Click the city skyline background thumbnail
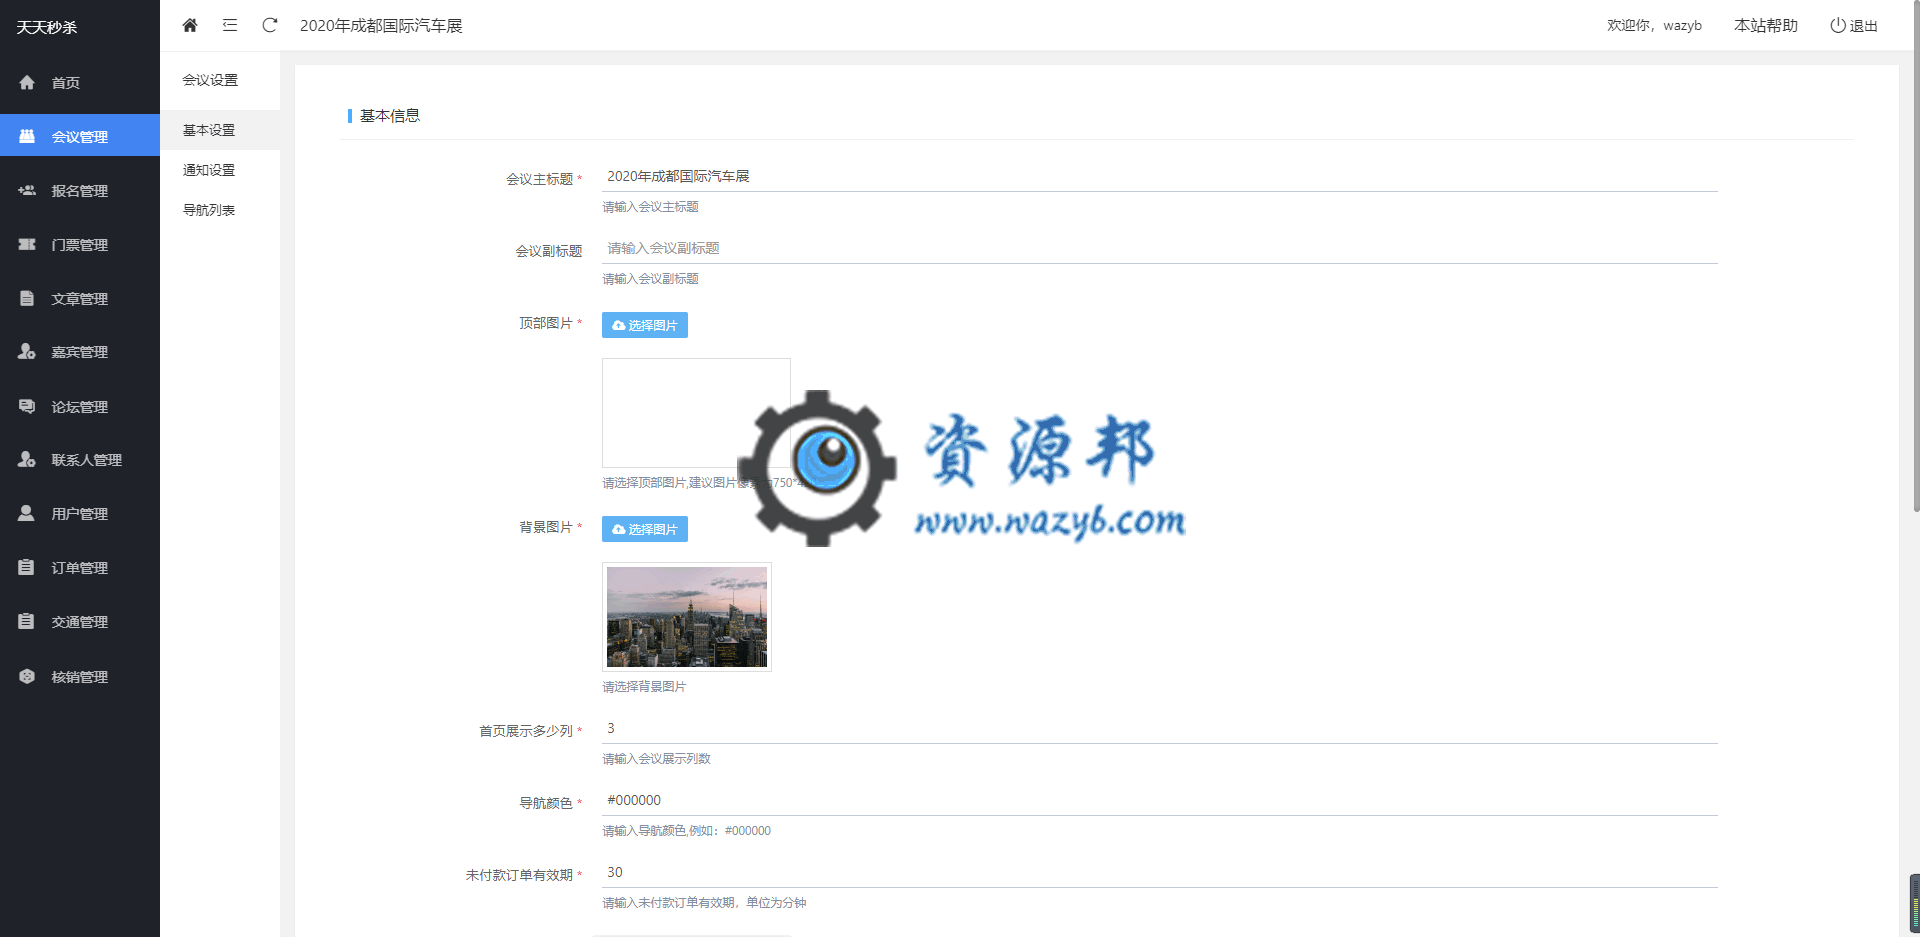The width and height of the screenshot is (1920, 937). (x=687, y=617)
